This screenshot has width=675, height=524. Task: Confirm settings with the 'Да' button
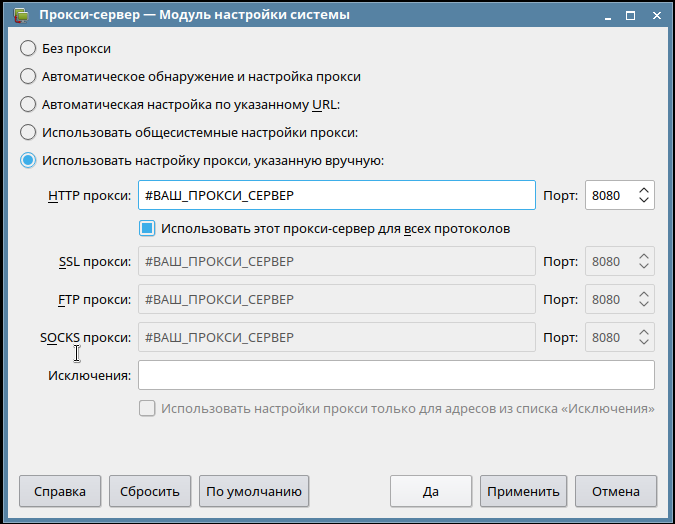431,491
